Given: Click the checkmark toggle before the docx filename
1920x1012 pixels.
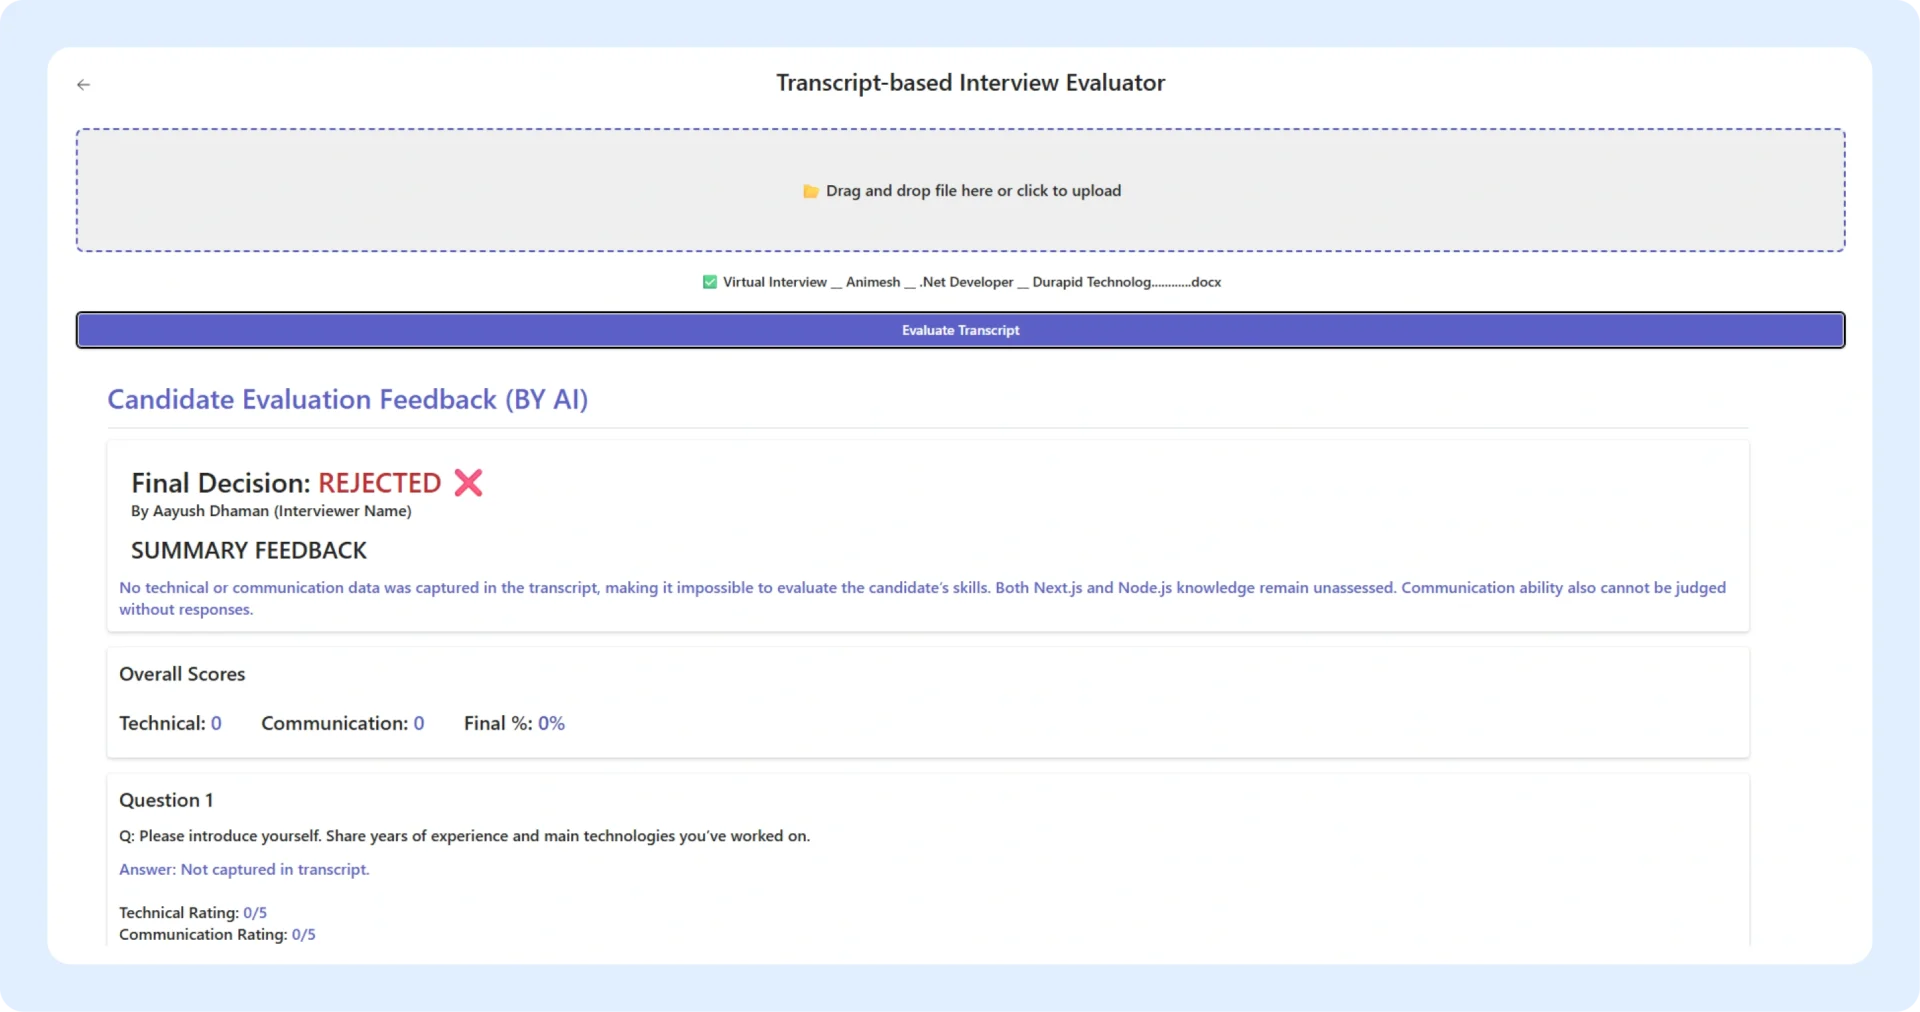Looking at the screenshot, I should 708,282.
